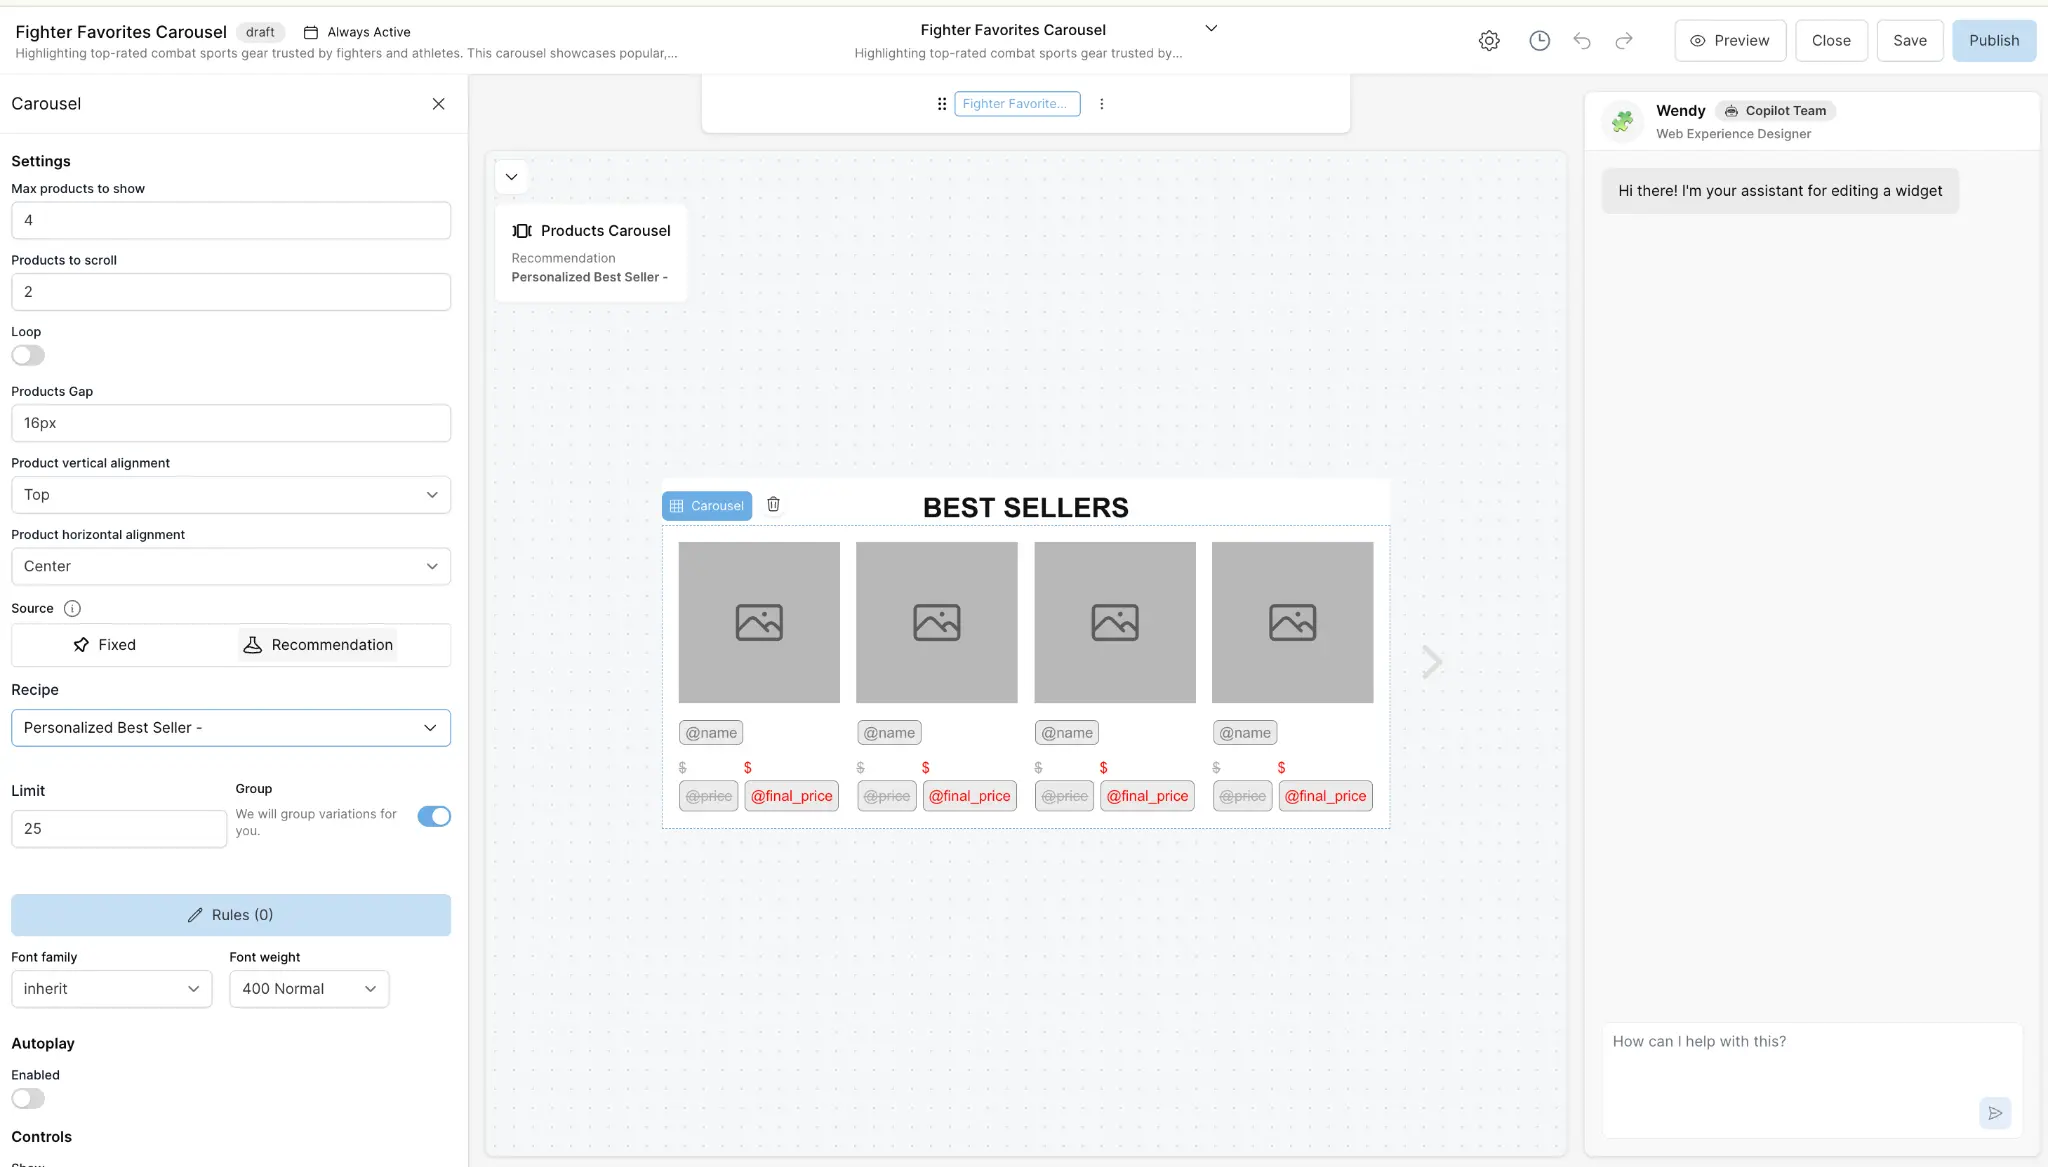Click the BEST SELLERS heading
Viewport: 2048px width, 1167px height.
coord(1025,508)
